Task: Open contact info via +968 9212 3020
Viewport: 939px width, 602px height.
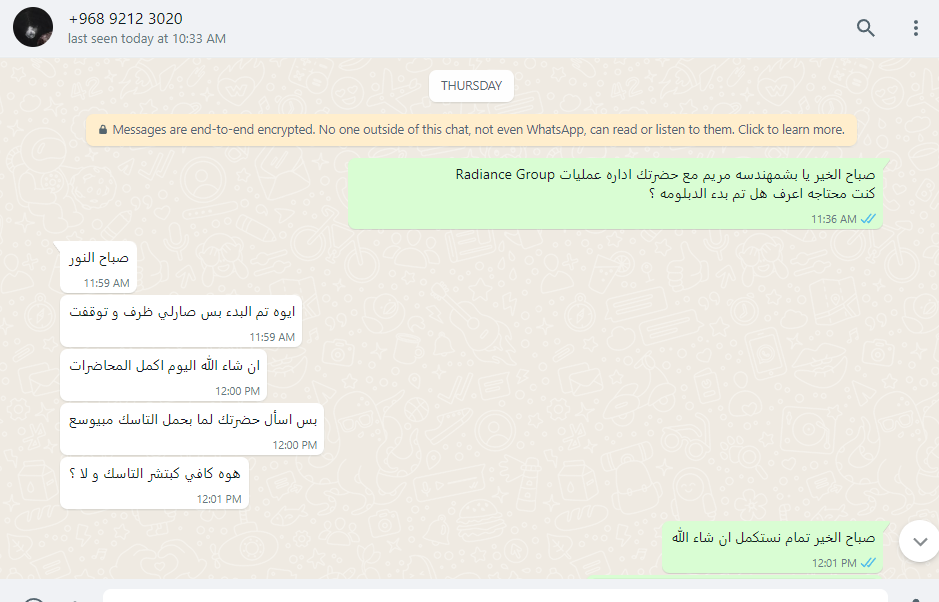Action: click(125, 19)
